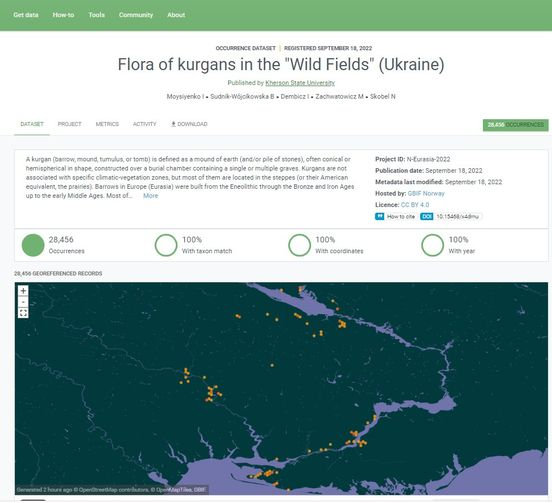Open Kherson State University publisher link
The image size is (552, 503).
click(x=300, y=83)
